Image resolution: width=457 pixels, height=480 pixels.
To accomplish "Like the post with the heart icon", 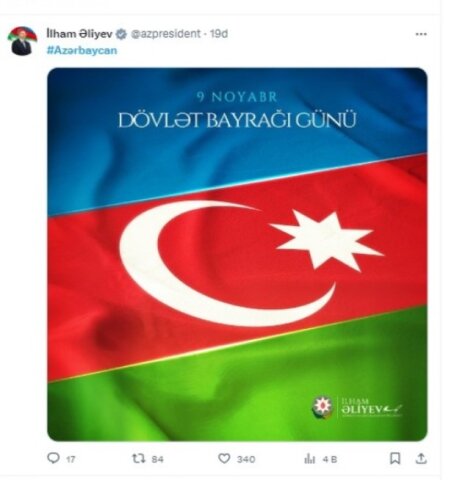I will [x=224, y=458].
